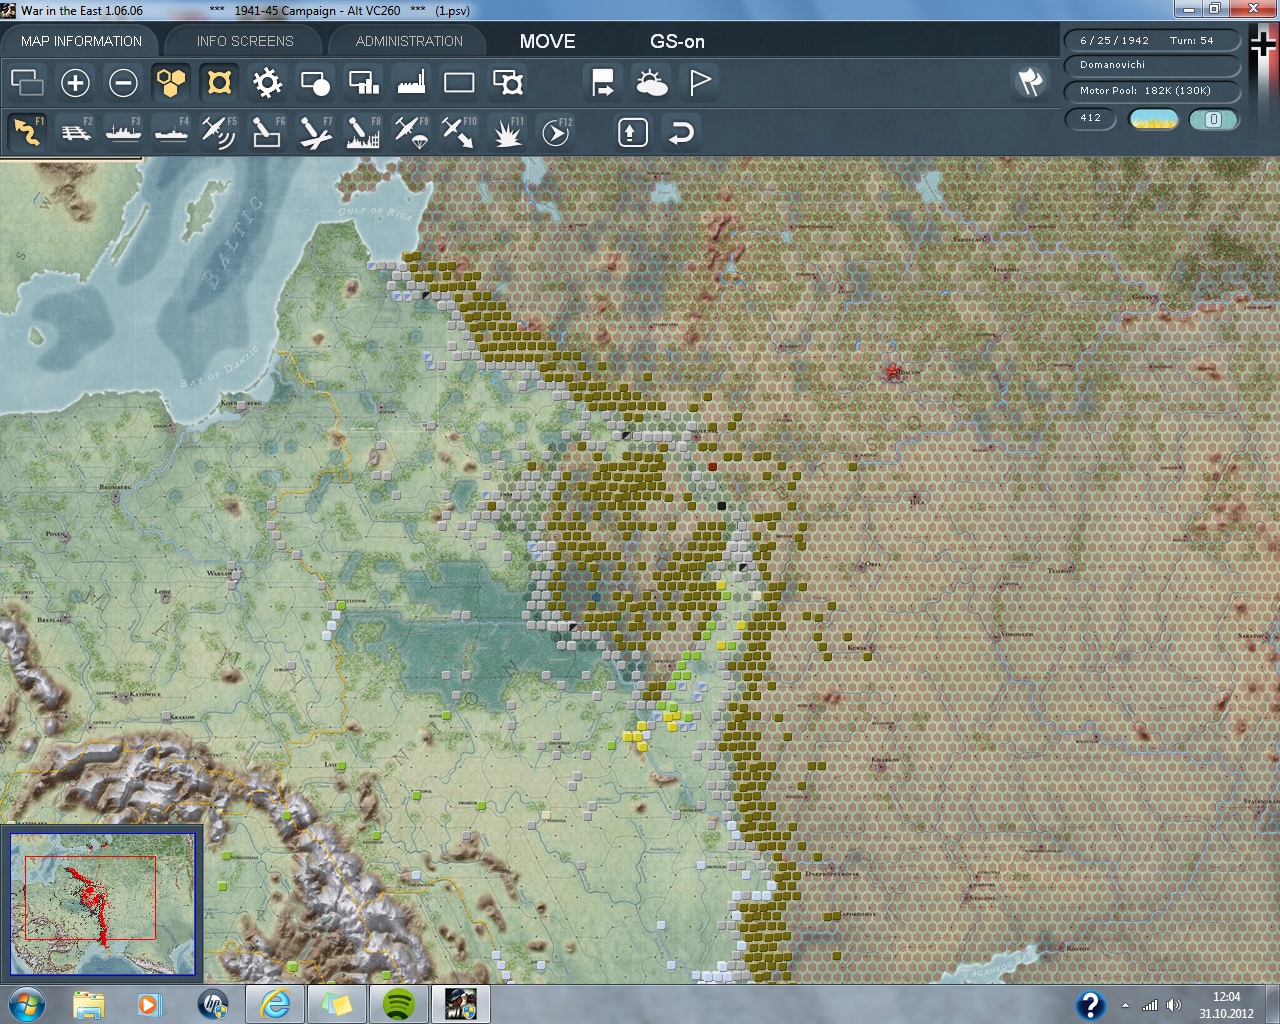Open Windows Media Player from taskbar

click(149, 1004)
